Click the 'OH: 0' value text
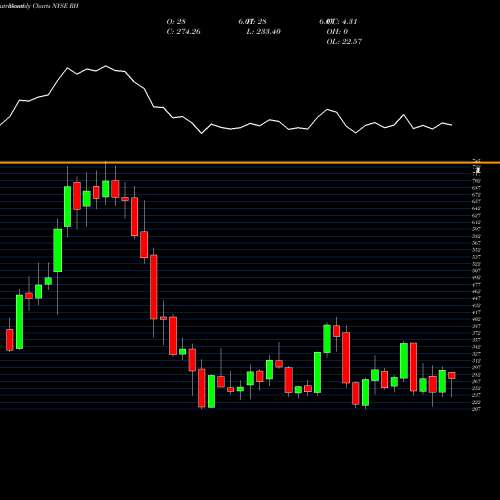Image resolution: width=500 pixels, height=500 pixels. point(337,32)
